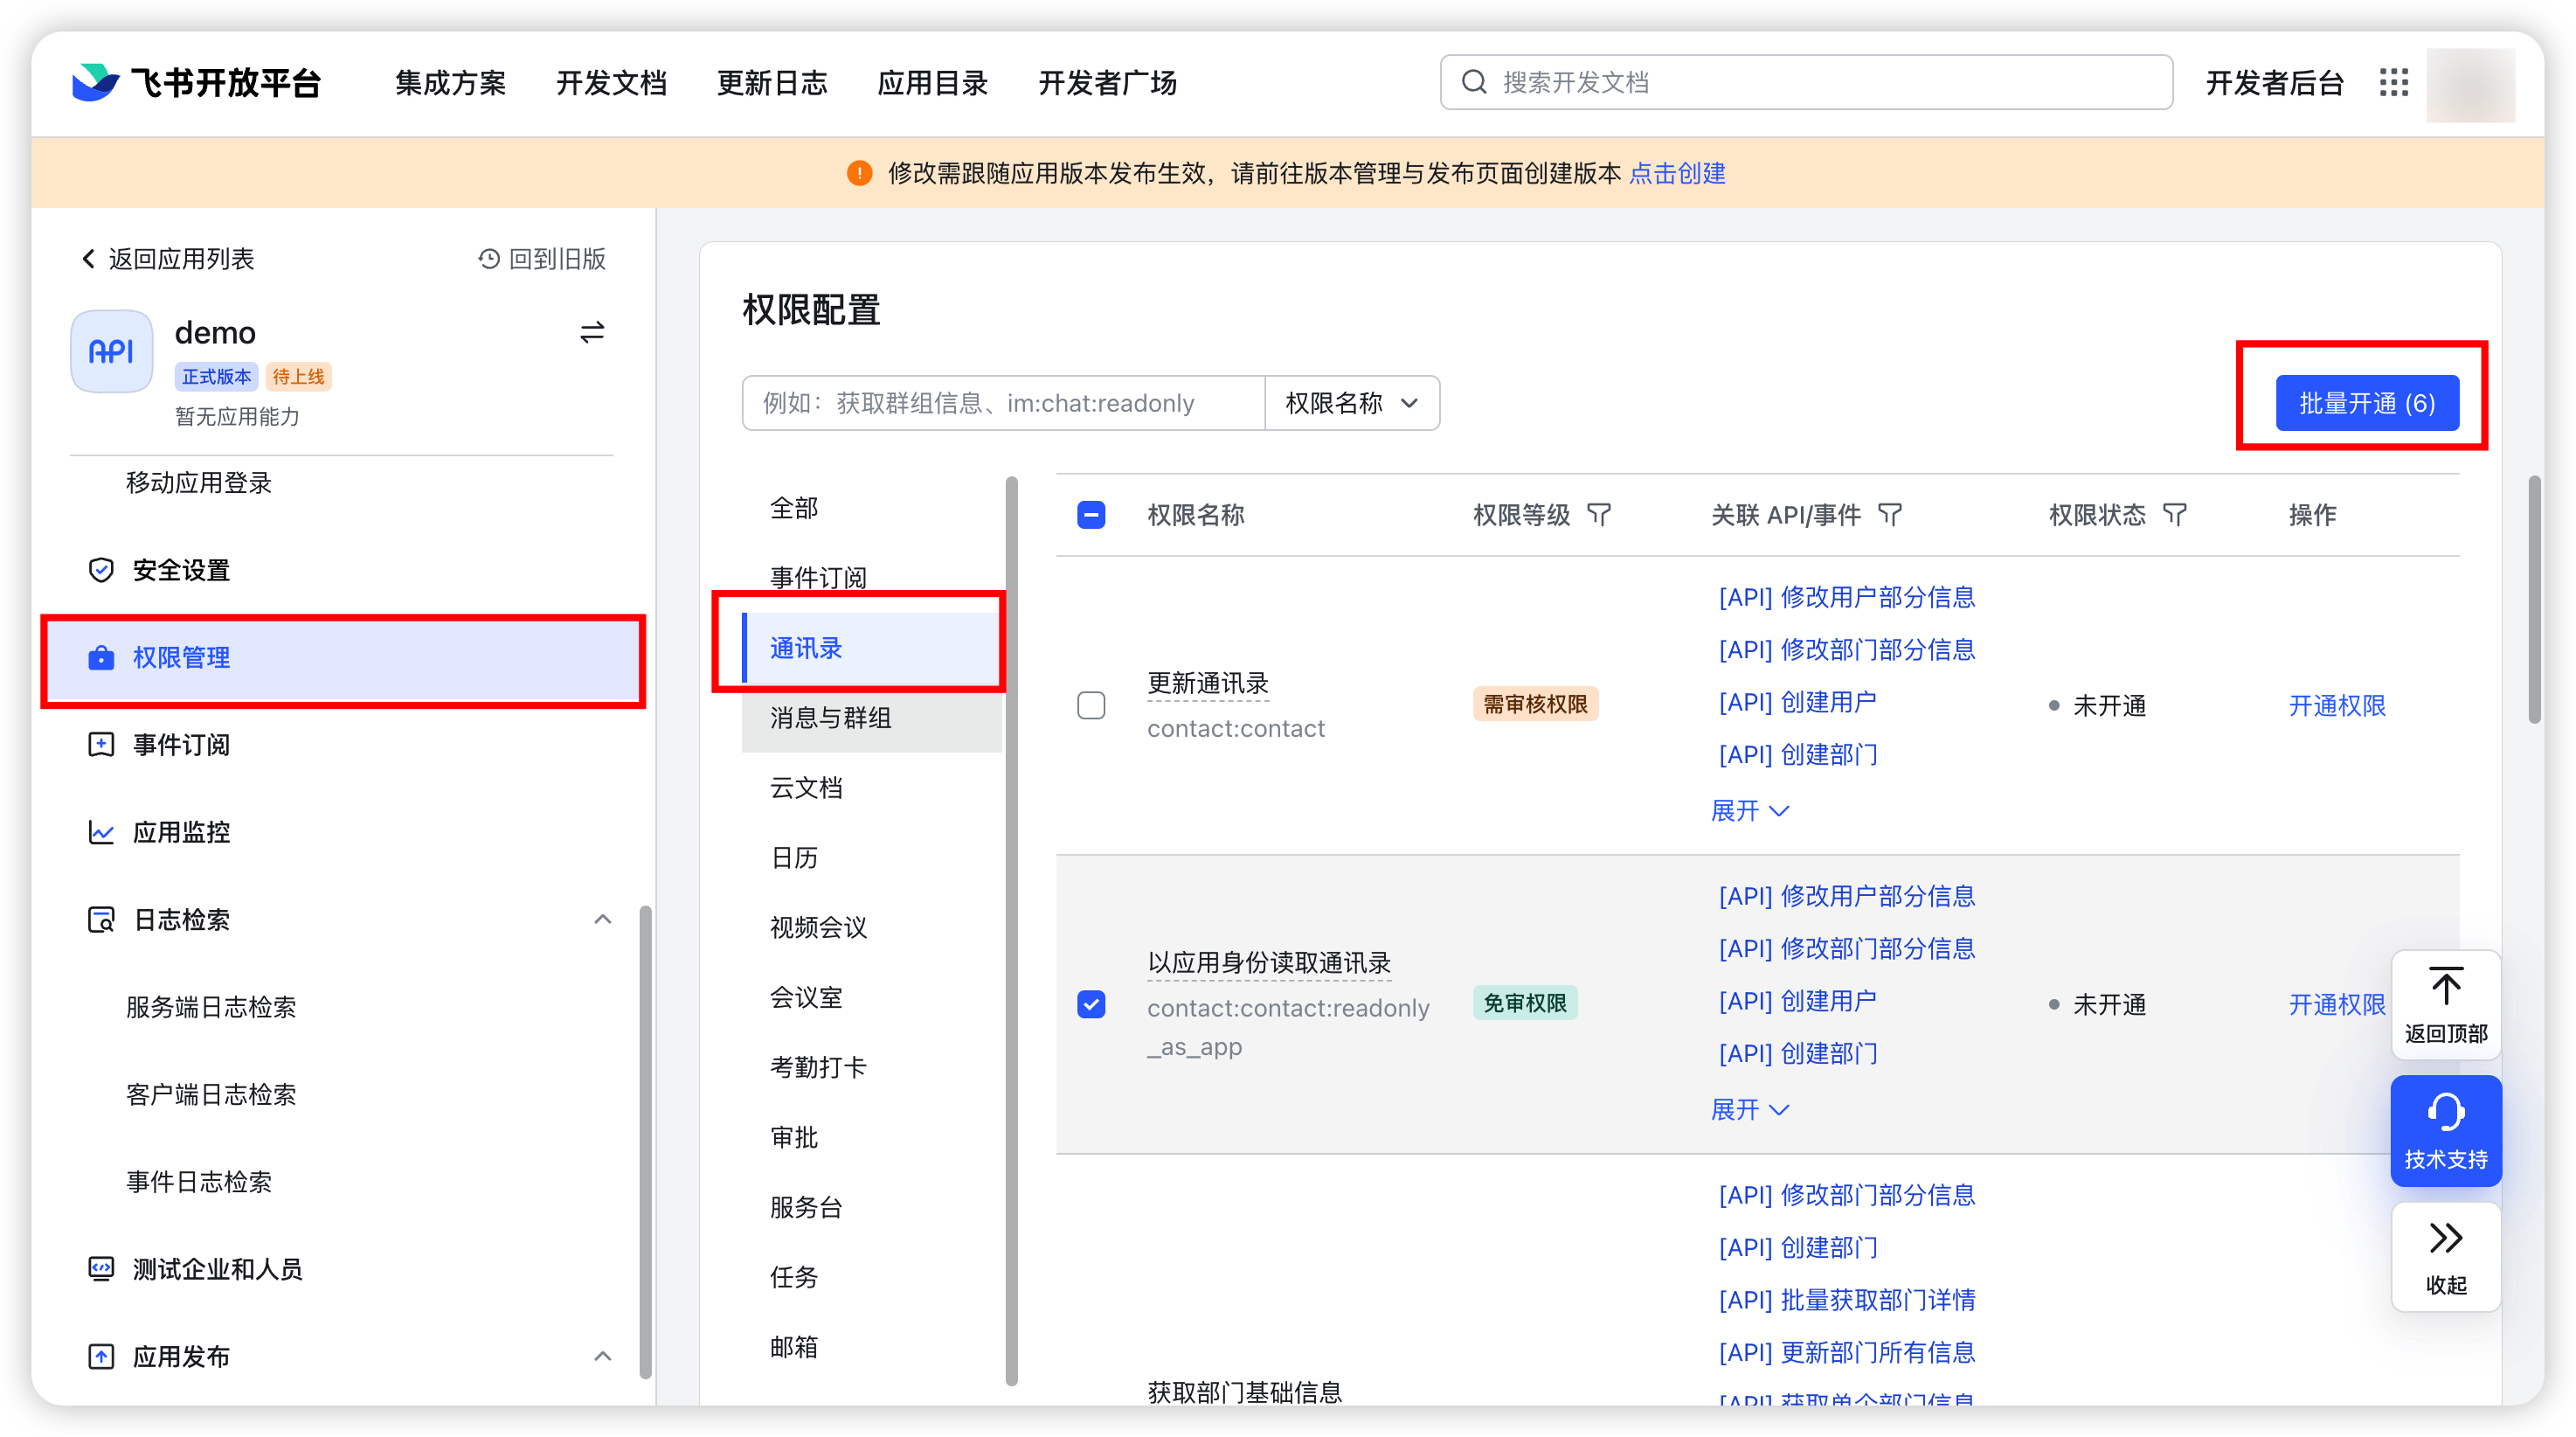Open the 权限名称 search-type dropdown
This screenshot has height=1437, width=2576.
coord(1352,403)
